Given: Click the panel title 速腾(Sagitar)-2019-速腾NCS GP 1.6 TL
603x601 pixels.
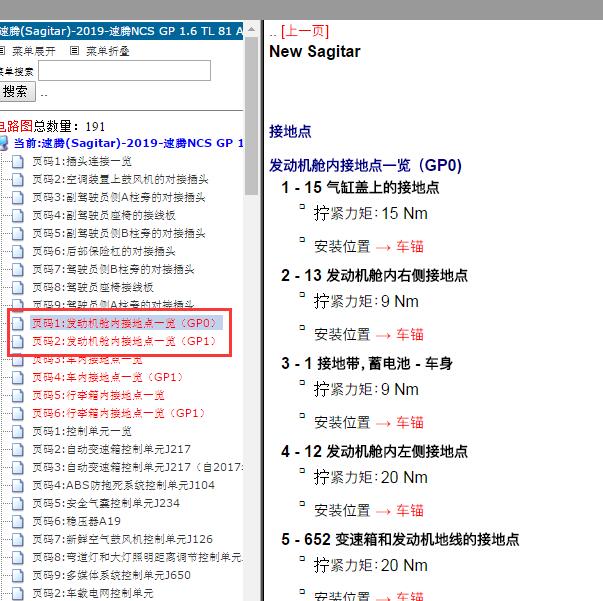Looking at the screenshot, I should 122,31.
